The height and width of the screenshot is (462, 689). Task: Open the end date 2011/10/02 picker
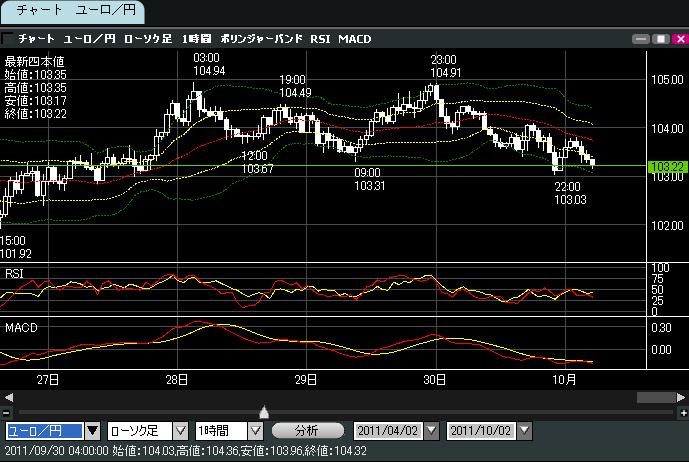pos(523,431)
